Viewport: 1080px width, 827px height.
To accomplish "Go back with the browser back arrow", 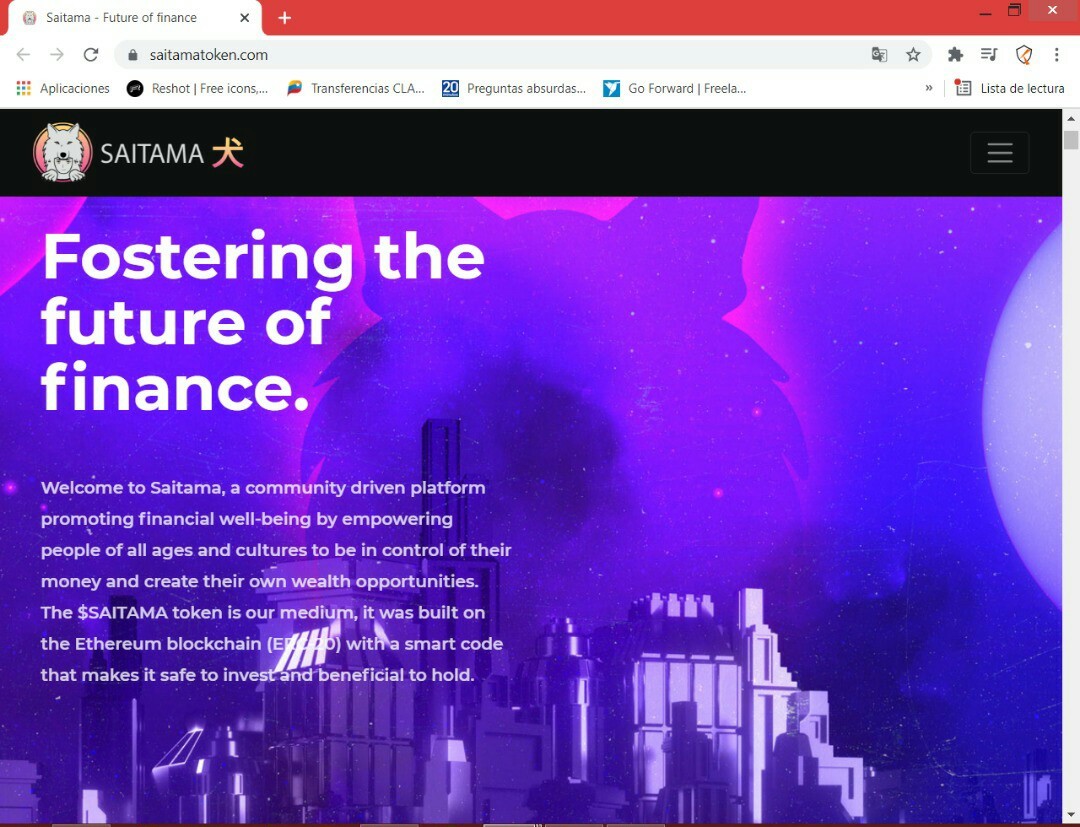I will click(23, 54).
